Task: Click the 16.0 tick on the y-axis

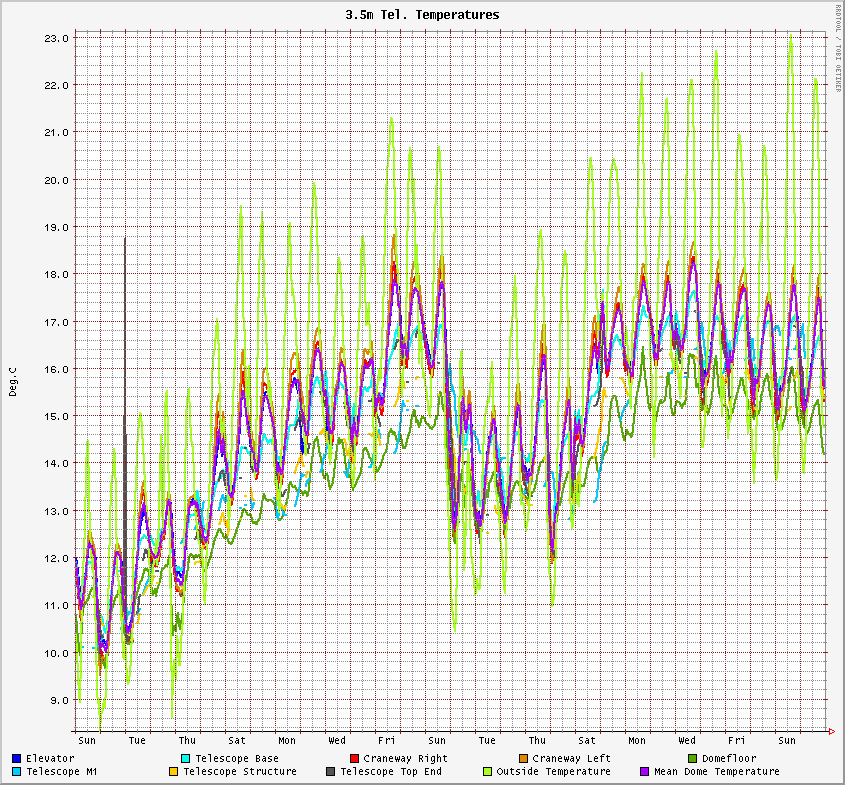Action: [x=57, y=369]
